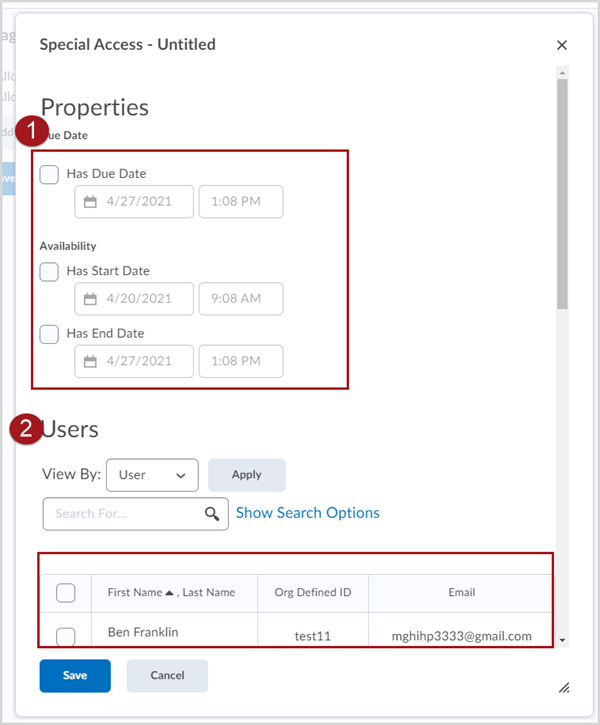Open the end date calendar icon
Viewport: 600px width, 725px height.
[x=90, y=362]
